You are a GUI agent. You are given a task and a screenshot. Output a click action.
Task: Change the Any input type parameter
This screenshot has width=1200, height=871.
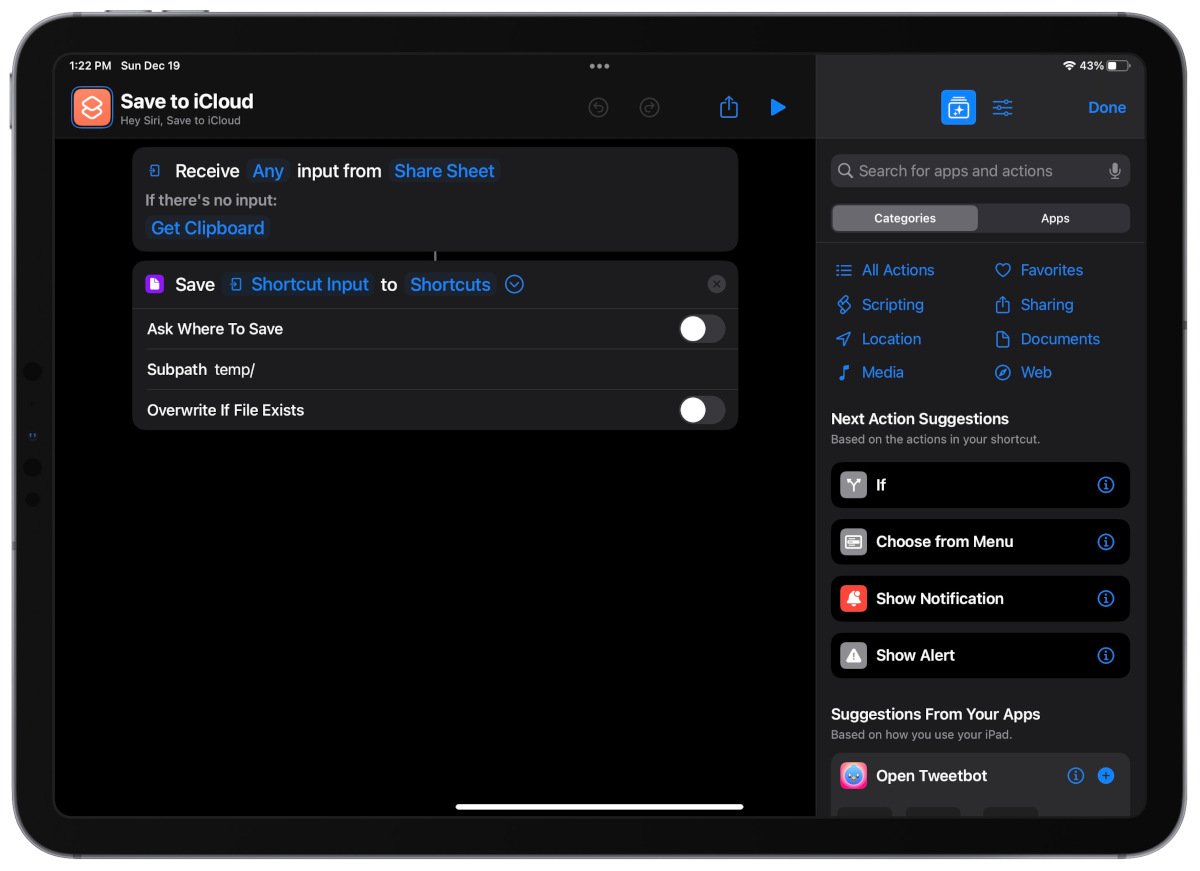pyautogui.click(x=268, y=171)
